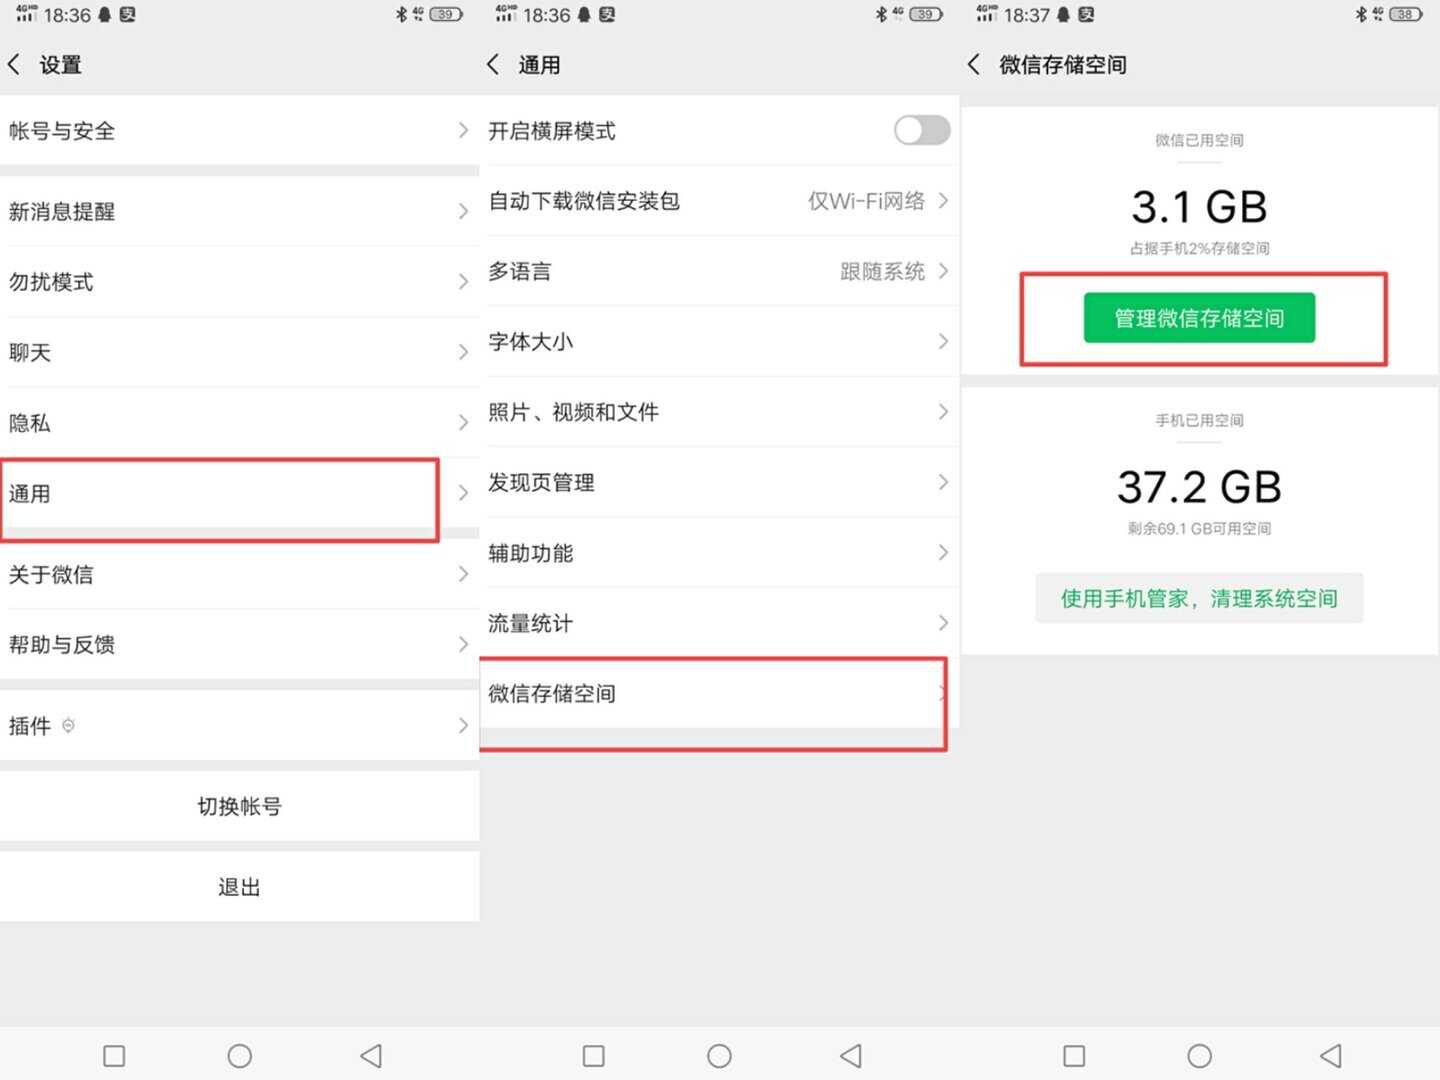Open 勿扰模式 settings
This screenshot has width=1440, height=1080.
[240, 282]
